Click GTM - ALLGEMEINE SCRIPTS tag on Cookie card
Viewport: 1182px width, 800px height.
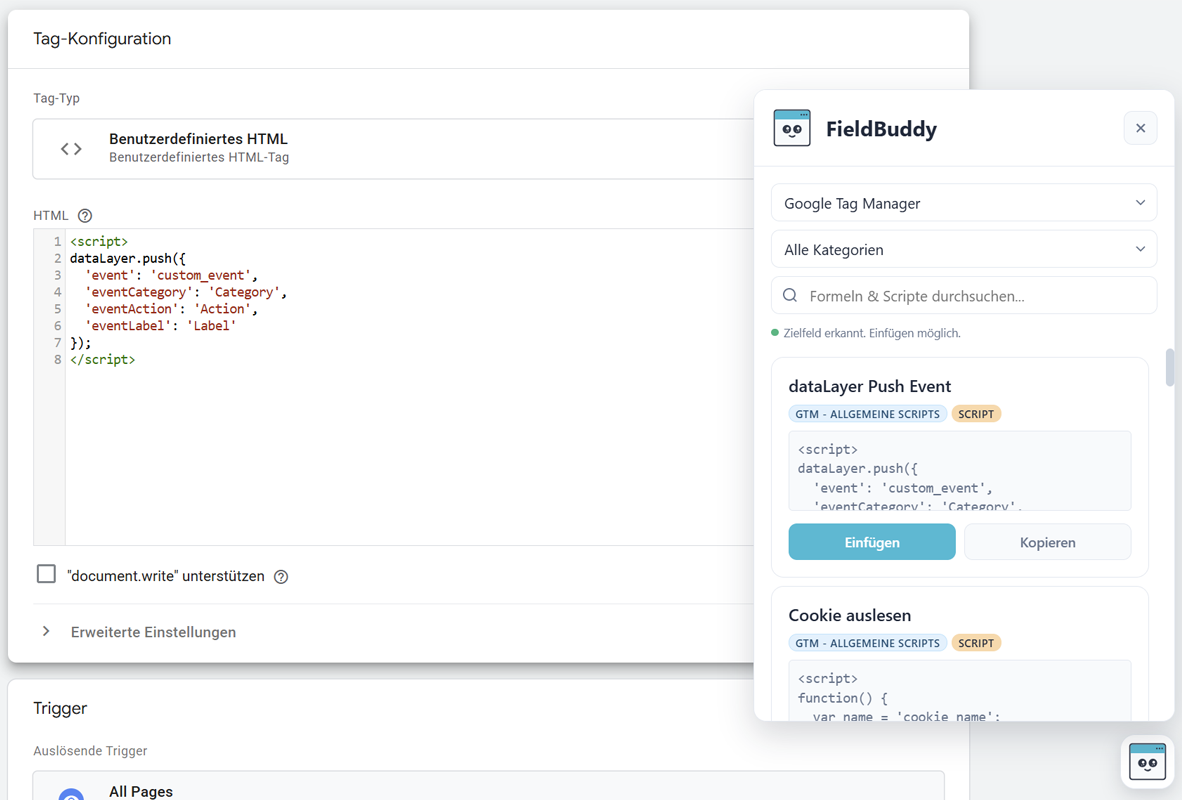pos(867,643)
